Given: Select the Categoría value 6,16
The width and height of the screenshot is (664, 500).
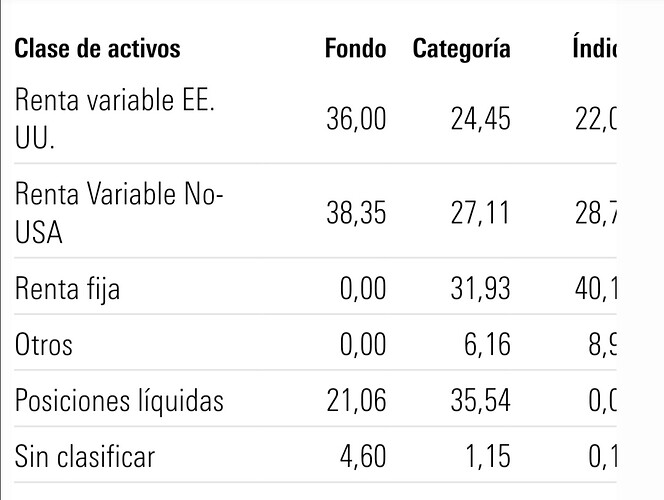Looking at the screenshot, I should pyautogui.click(x=486, y=345).
